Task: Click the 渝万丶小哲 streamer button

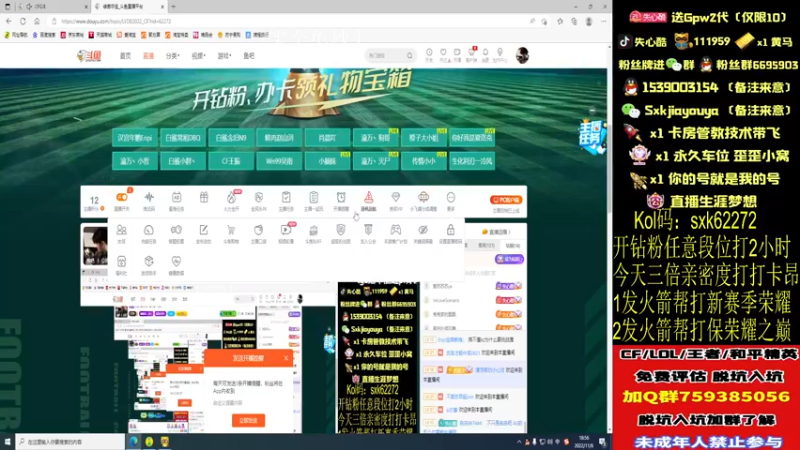Action: 135,161
